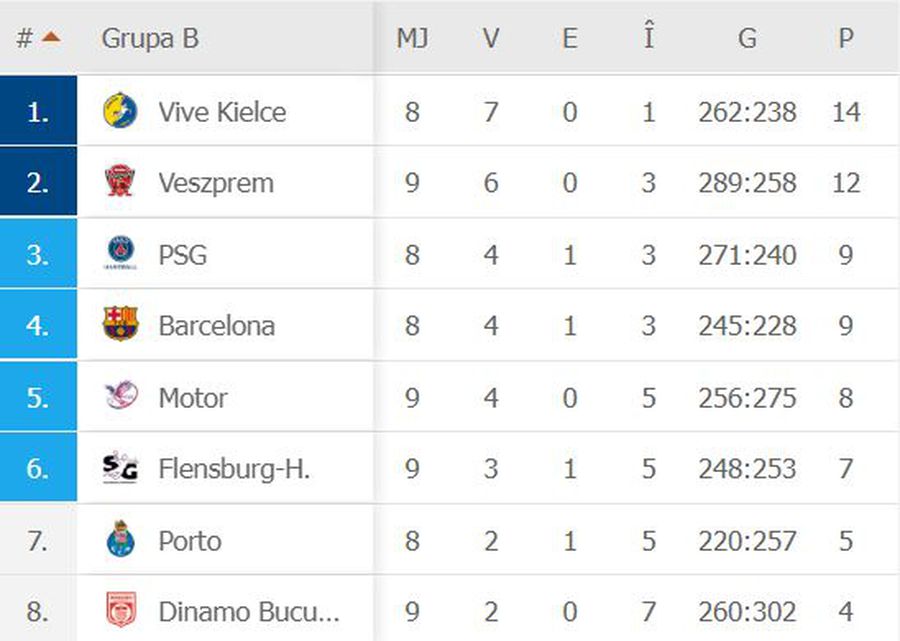Click the Flensburg-H. SG logo

[120, 468]
